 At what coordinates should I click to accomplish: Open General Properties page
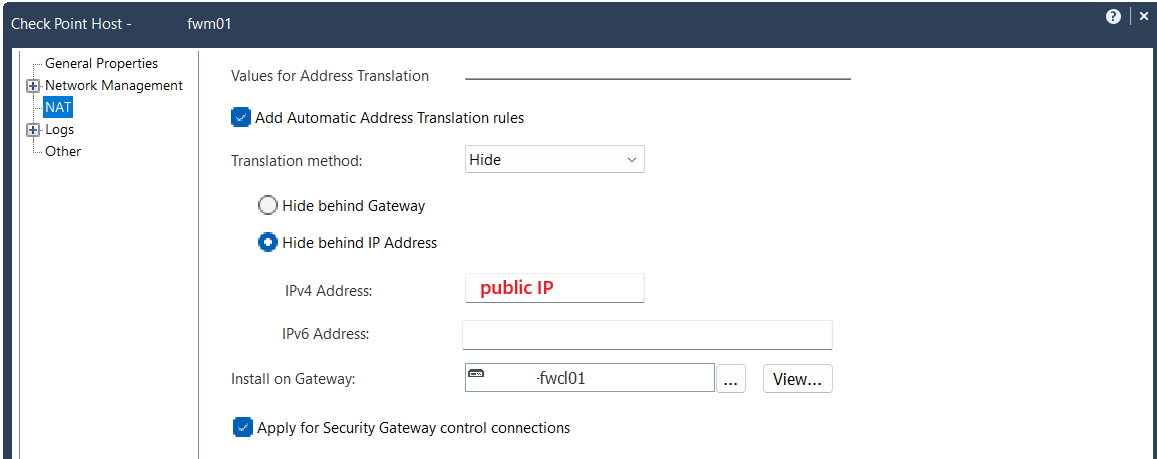[101, 63]
